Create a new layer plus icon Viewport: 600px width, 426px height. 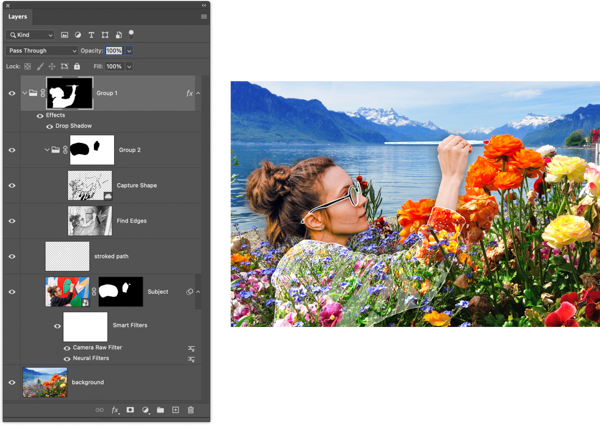pyautogui.click(x=175, y=410)
